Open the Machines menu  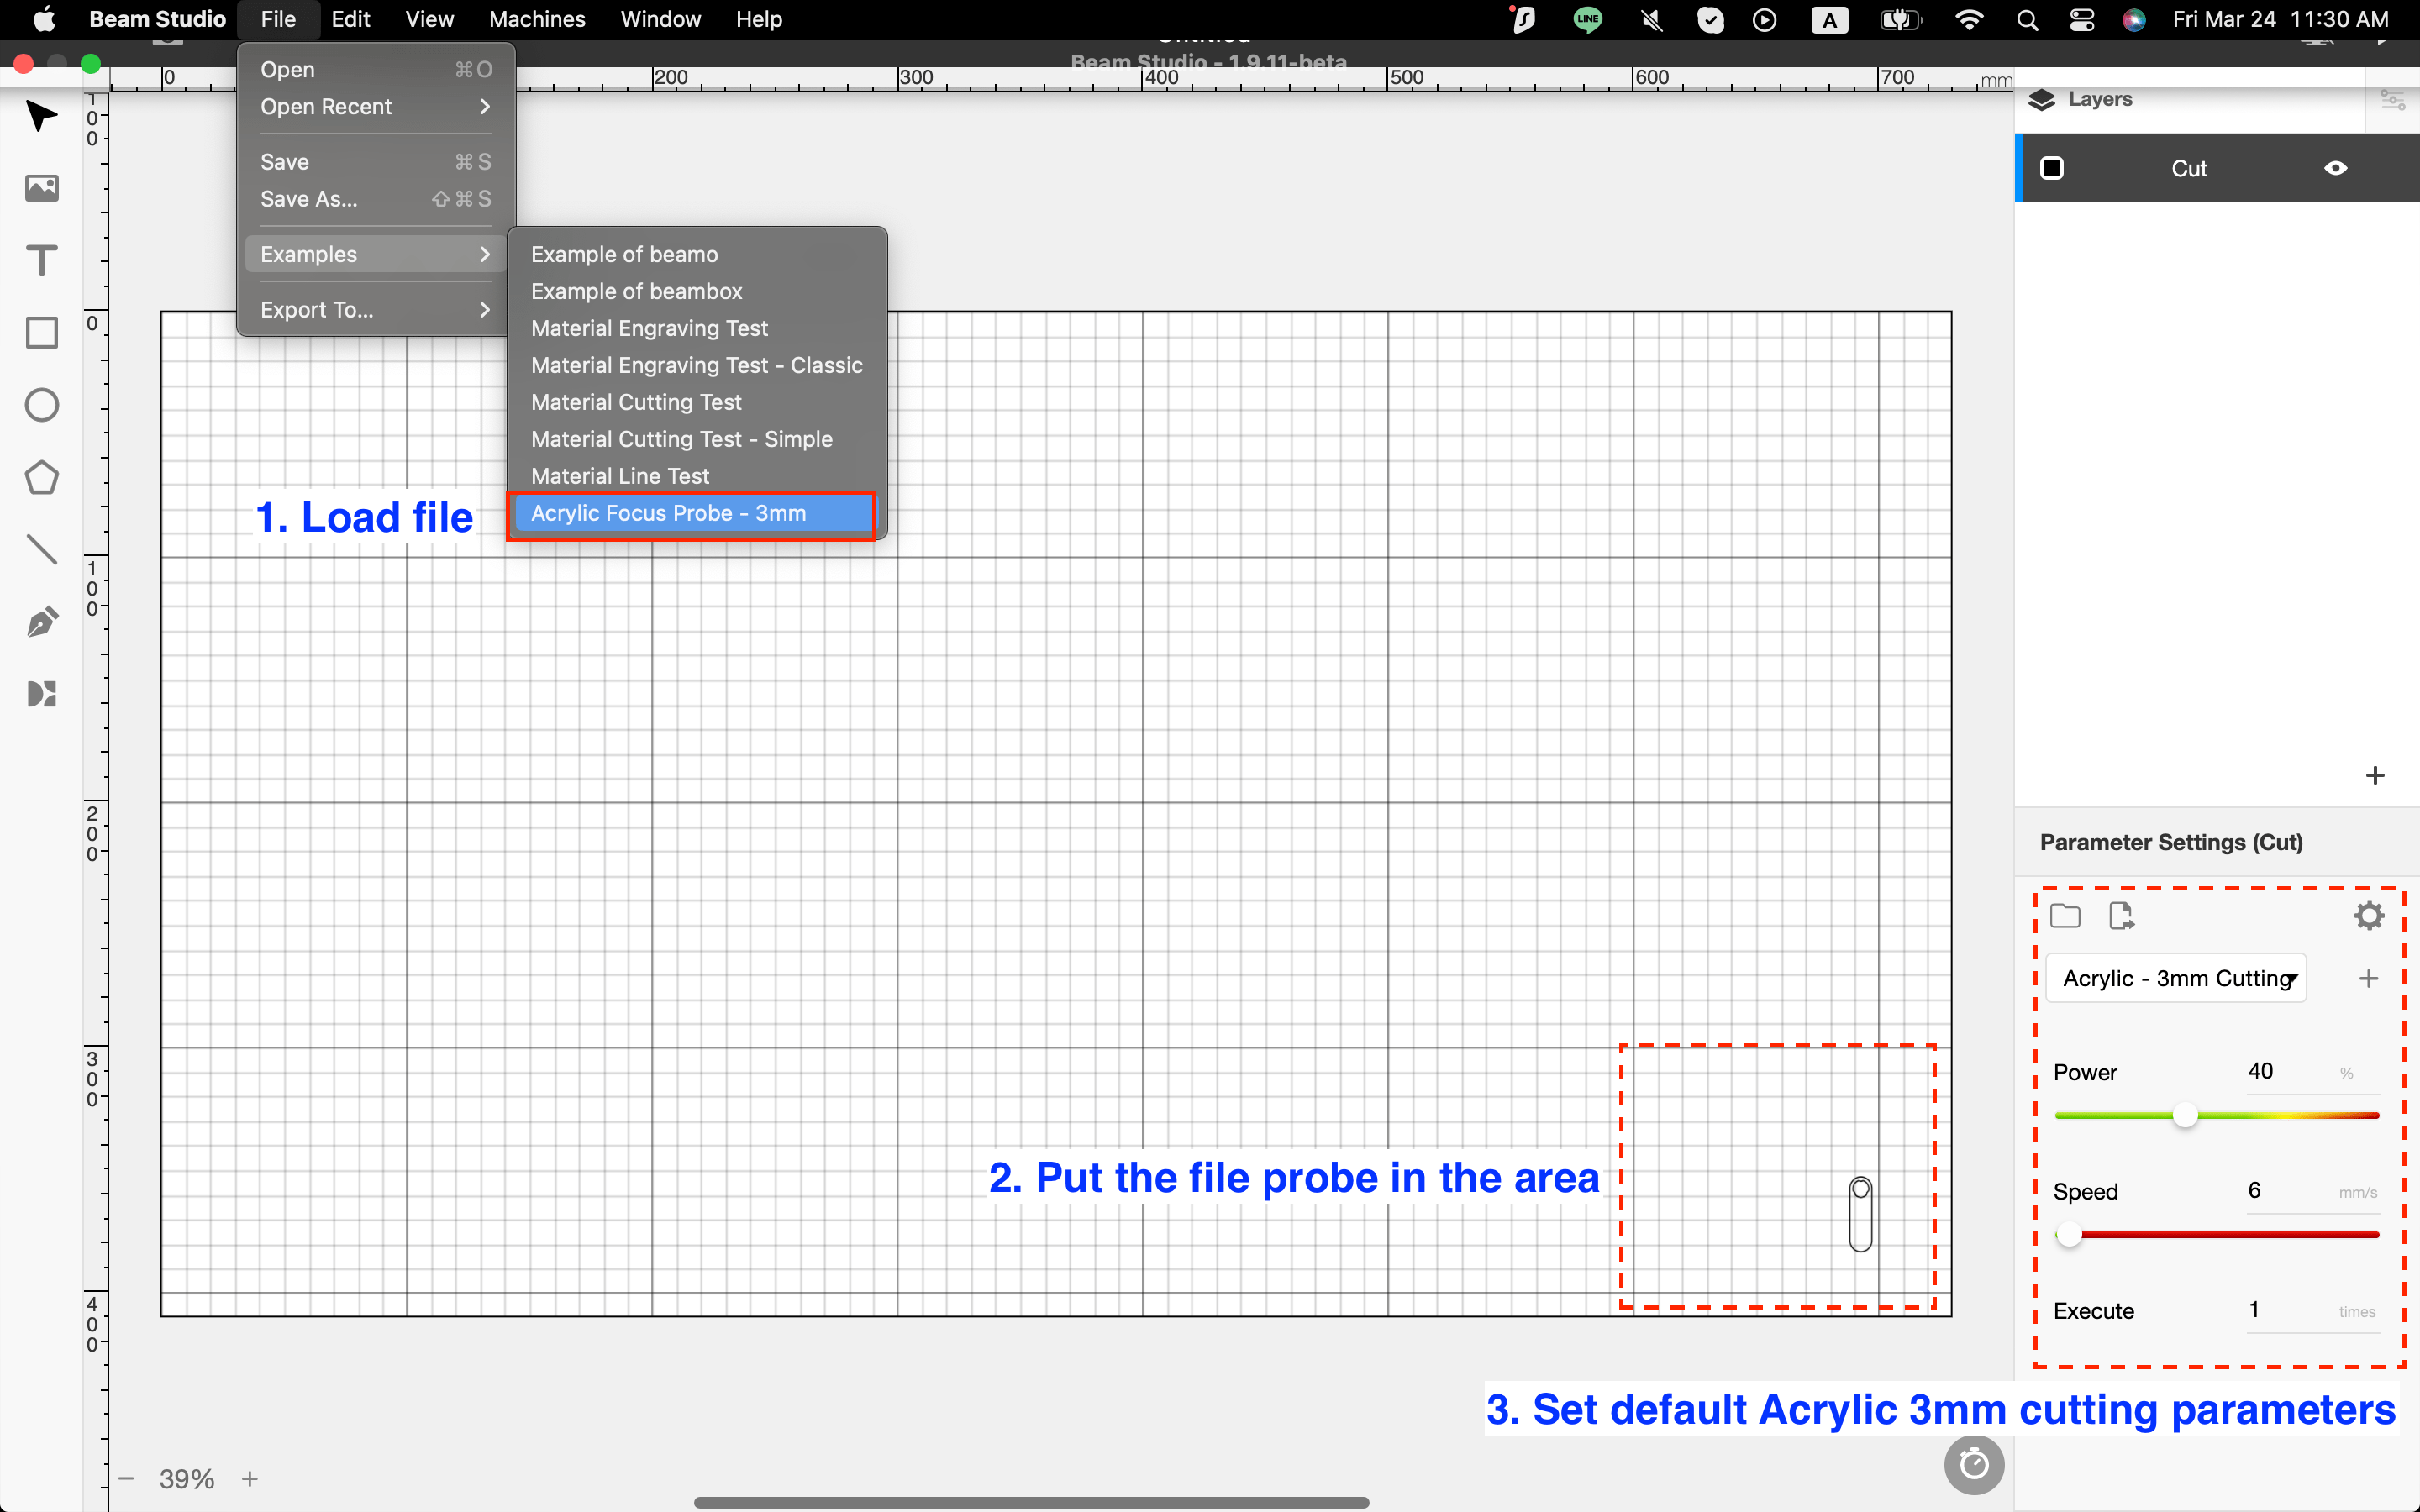point(536,19)
